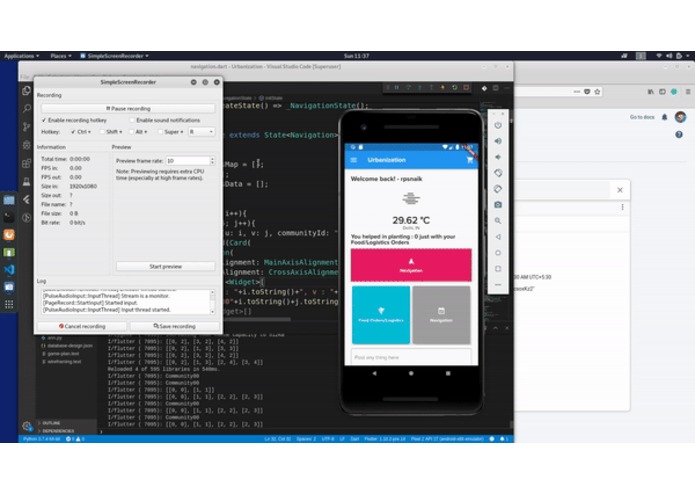Launch Visual Studio Code from the dock
Image resolution: width=695 pixels, height=494 pixels.
point(9,270)
